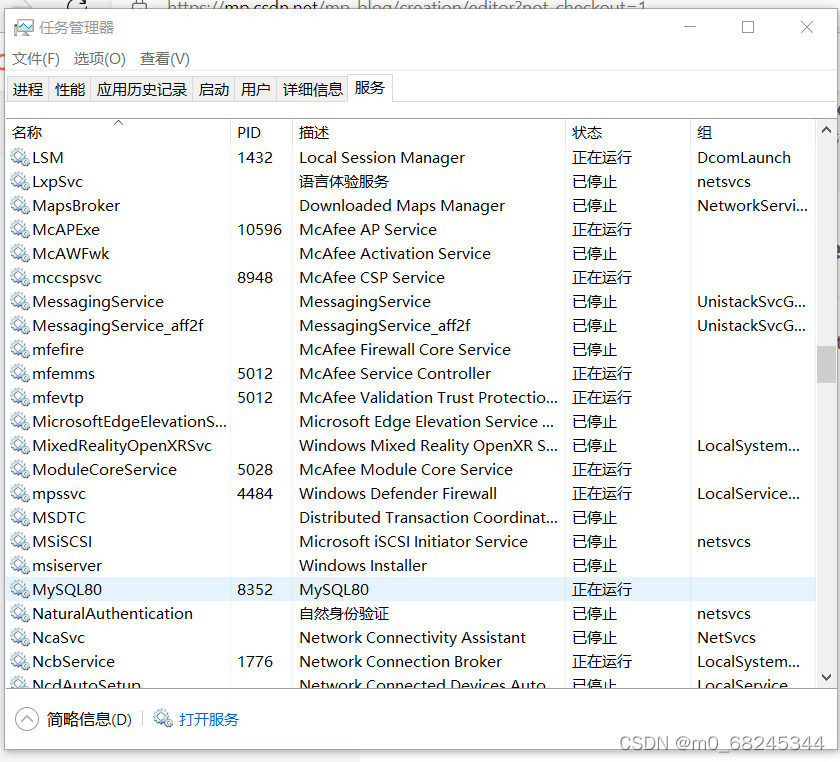840x762 pixels.
Task: Switch to the 进程 tab
Action: 28,89
